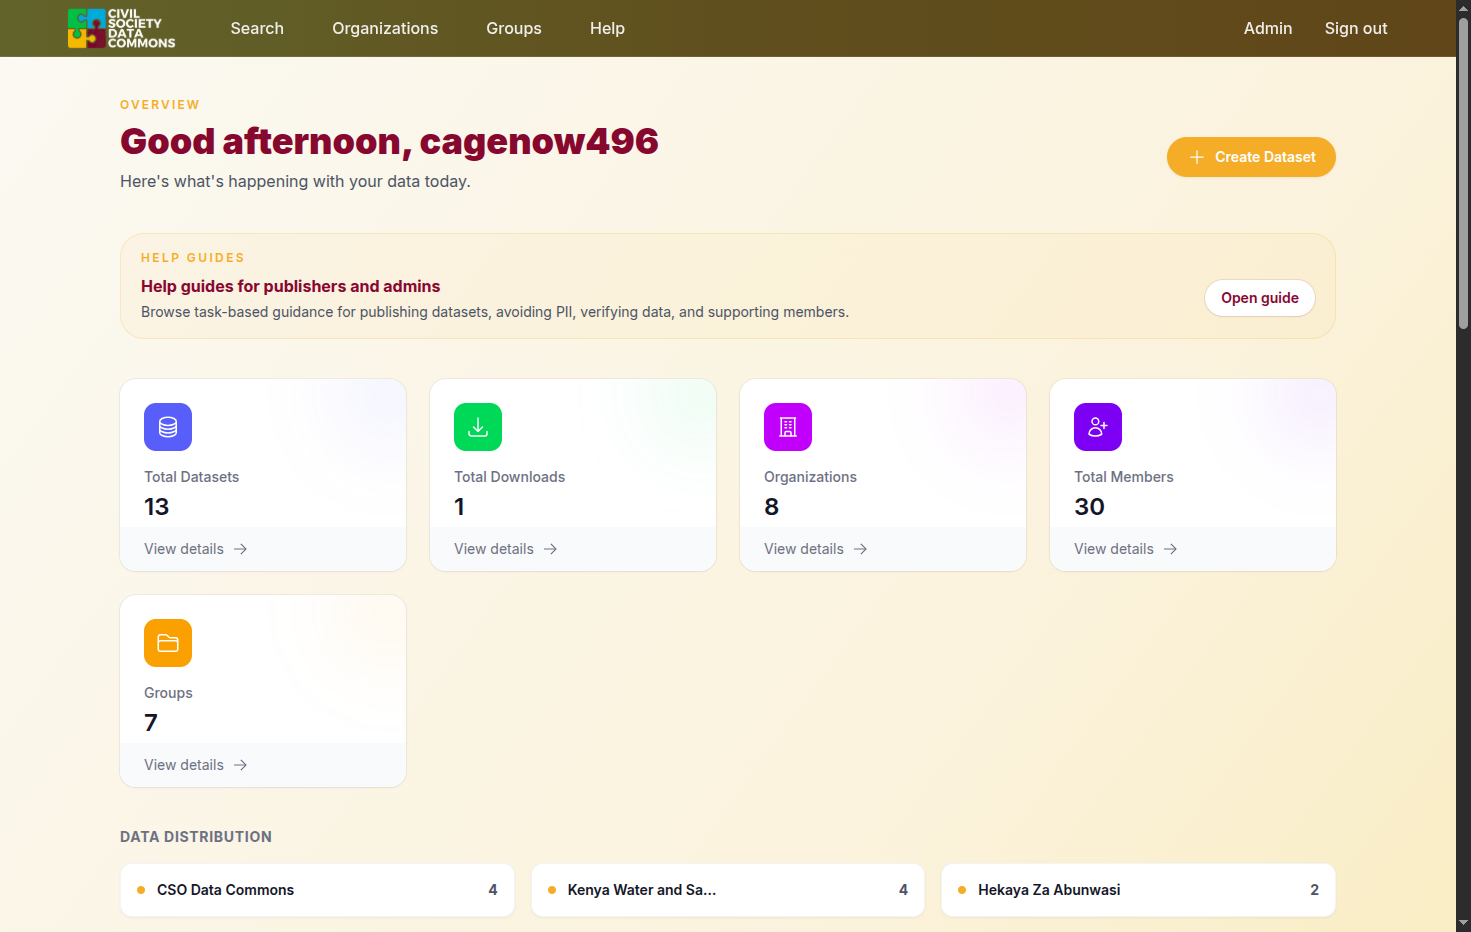The height and width of the screenshot is (932, 1471).
Task: Click the Organizations building icon
Action: [x=788, y=427]
